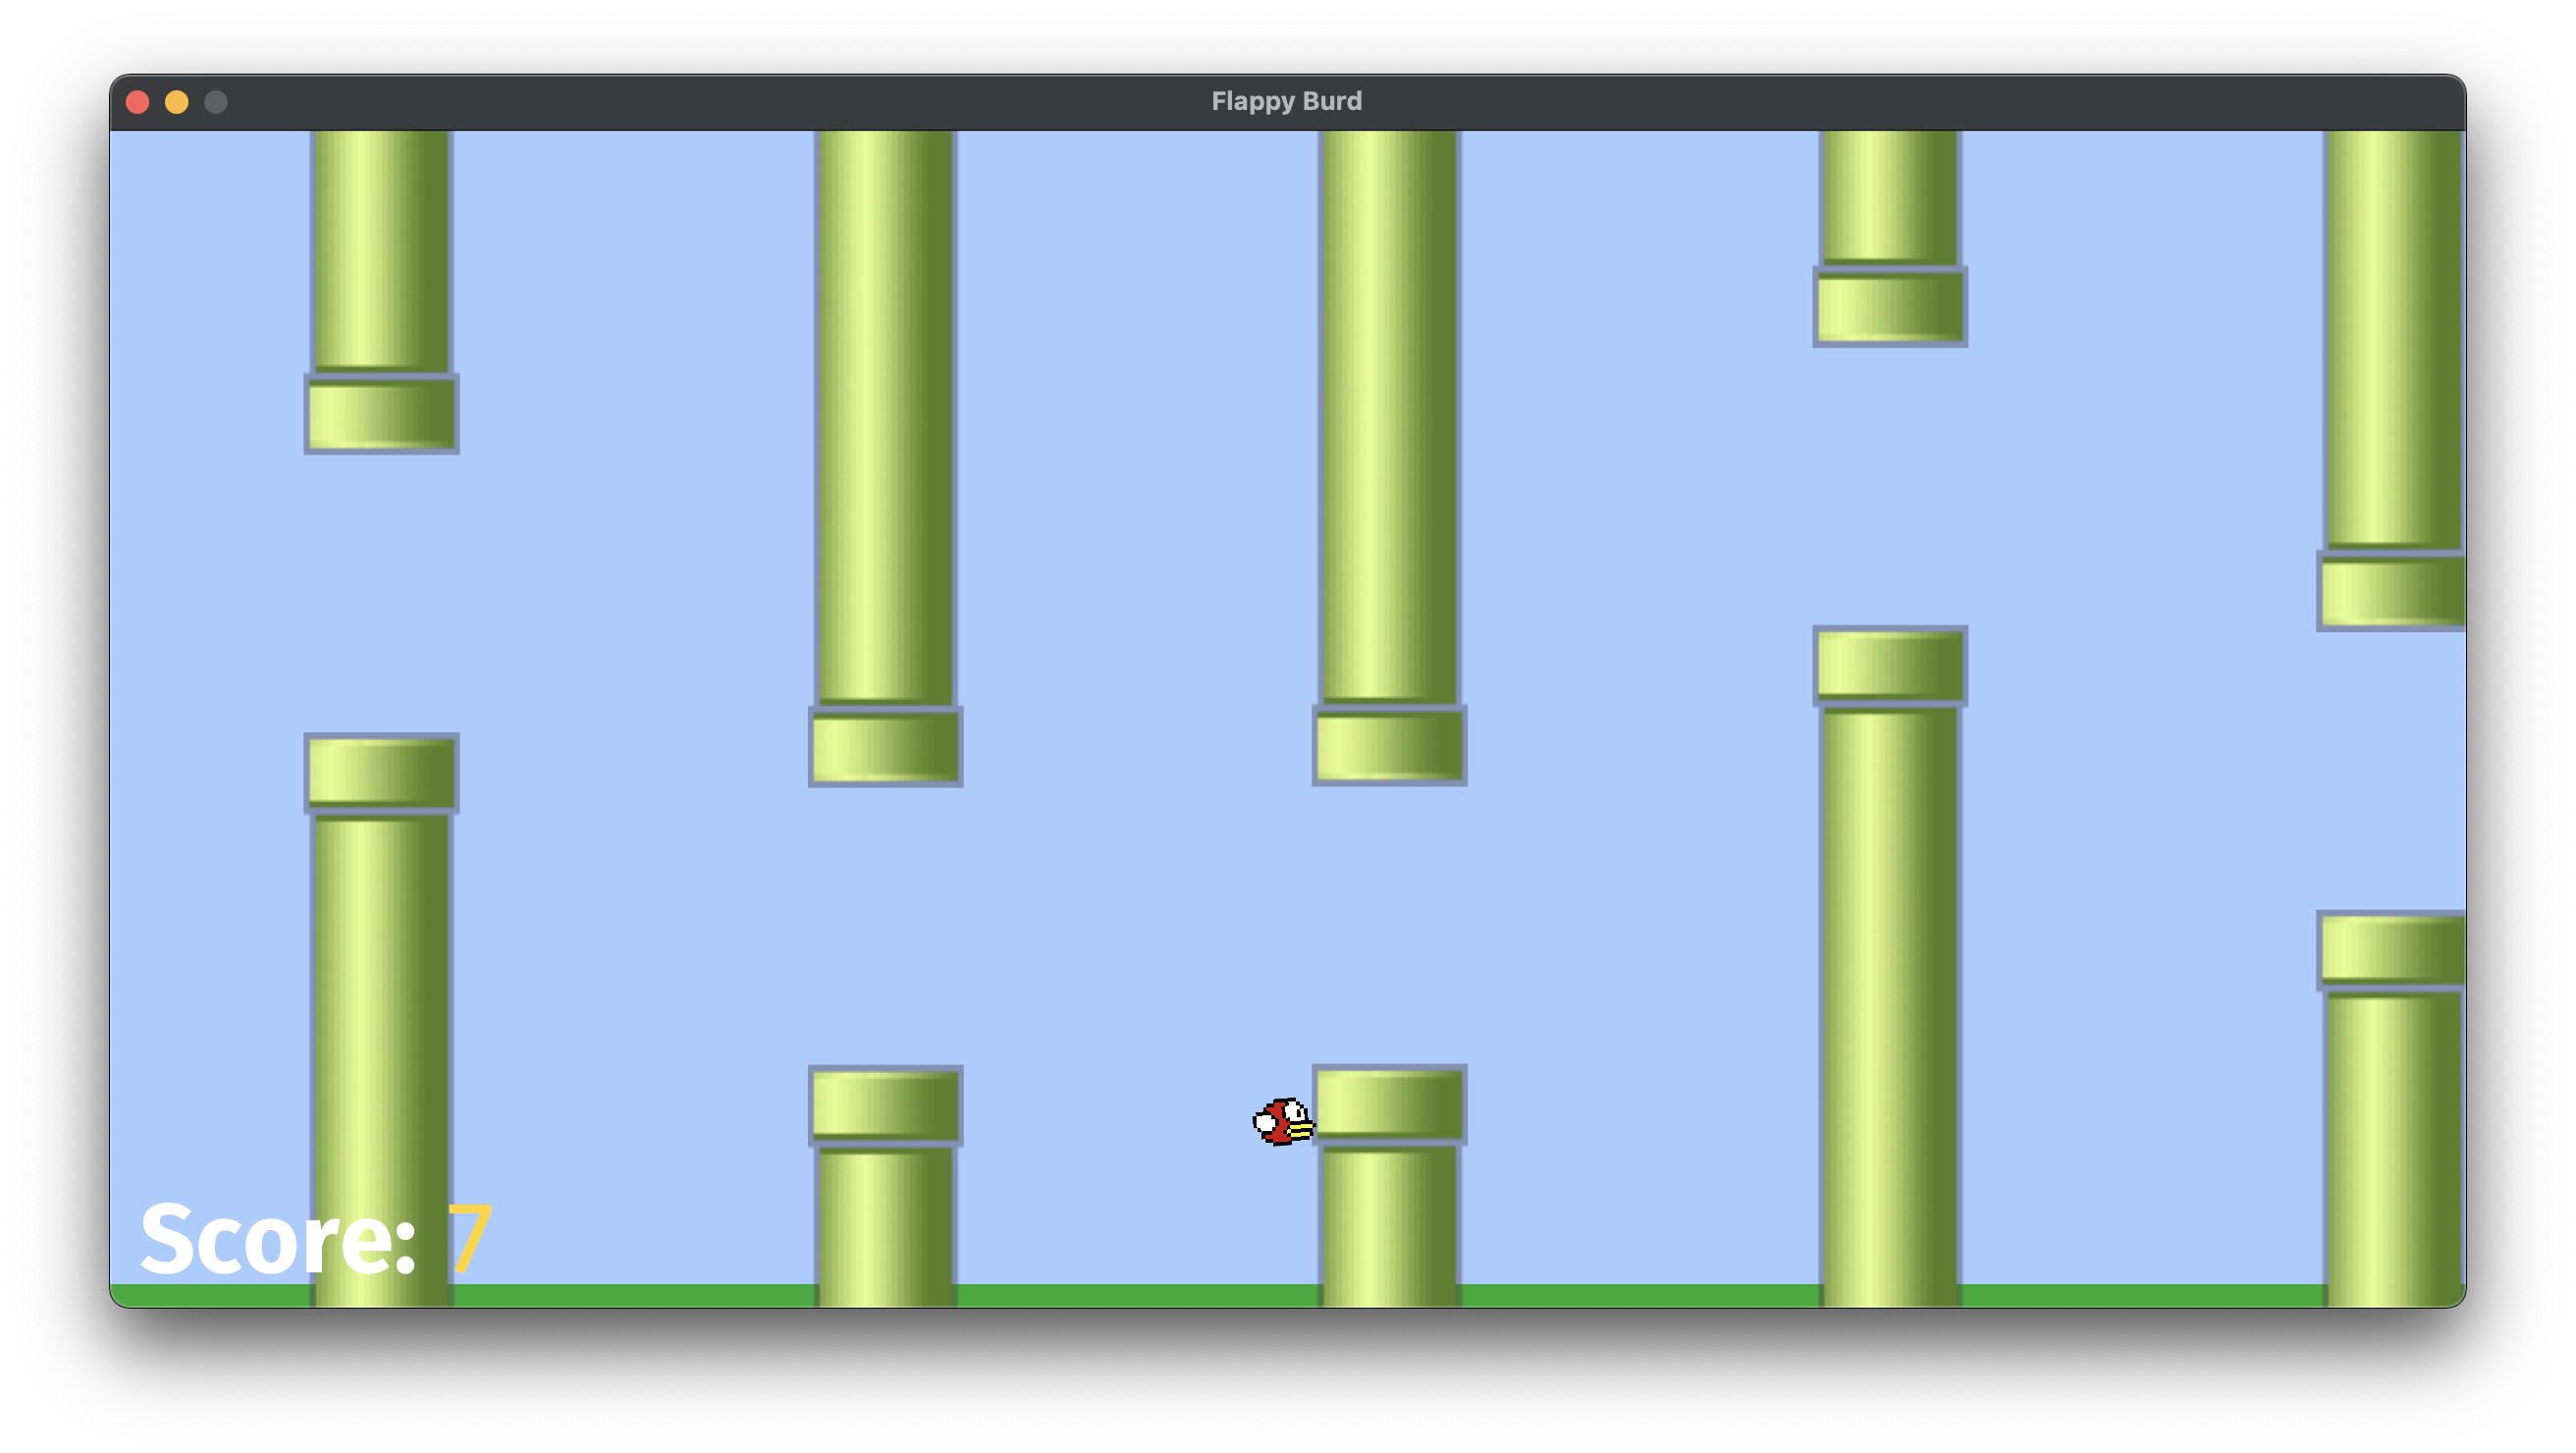2576x1453 pixels.
Task: Click the hanging pipe cap above the bird
Action: click(1389, 746)
